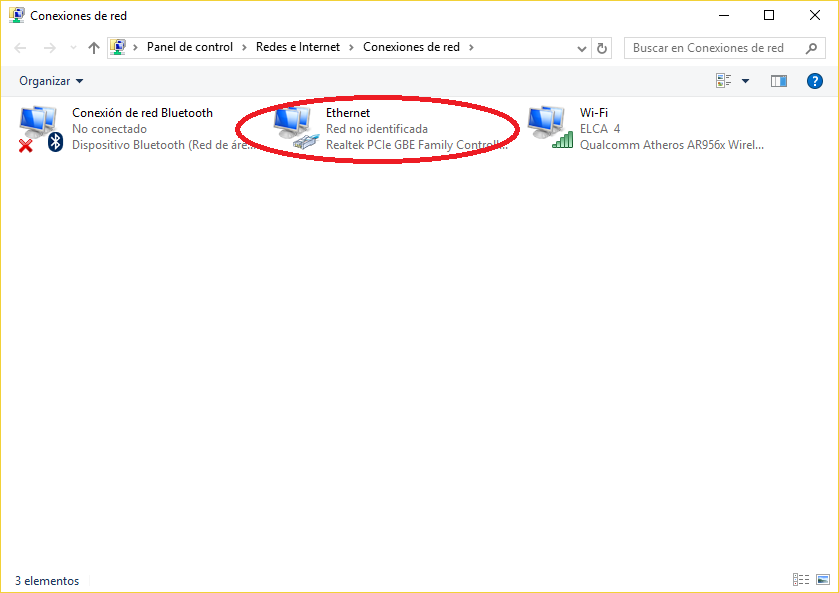The height and width of the screenshot is (593, 839).
Task: Expand chevron before Panel de control
Action: pyautogui.click(x=135, y=48)
